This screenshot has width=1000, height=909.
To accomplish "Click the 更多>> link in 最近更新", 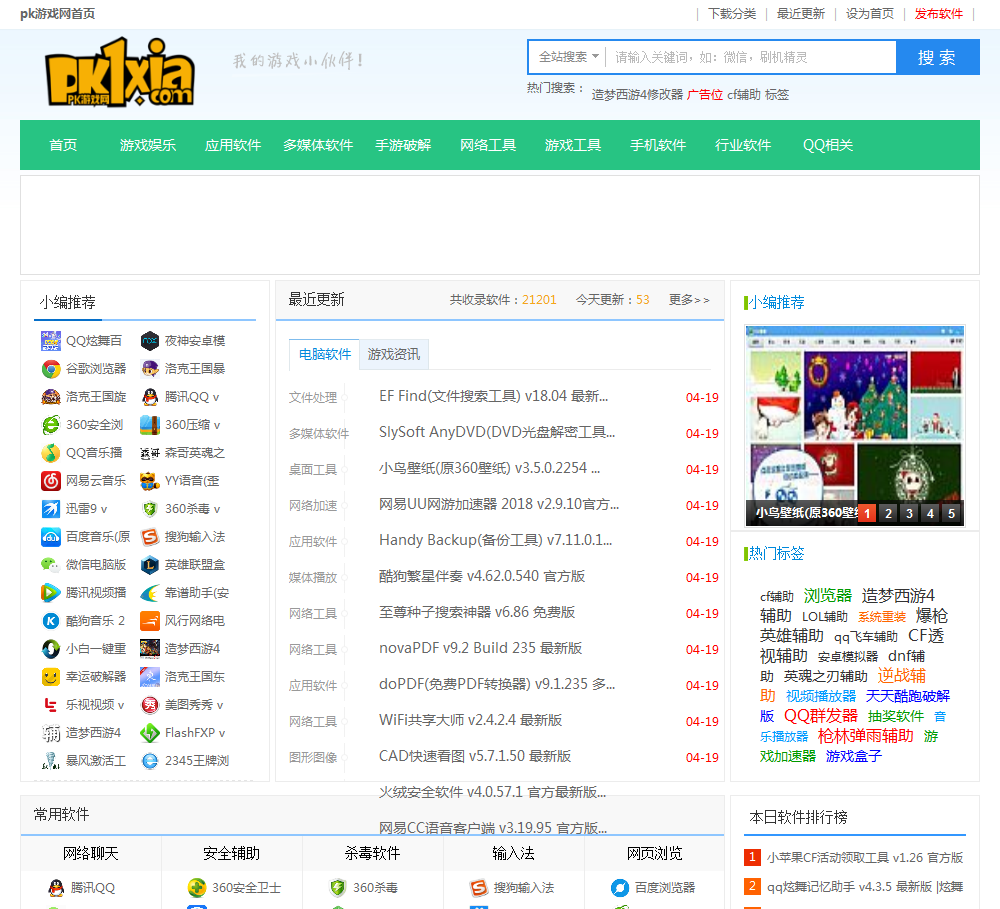I will pos(689,300).
